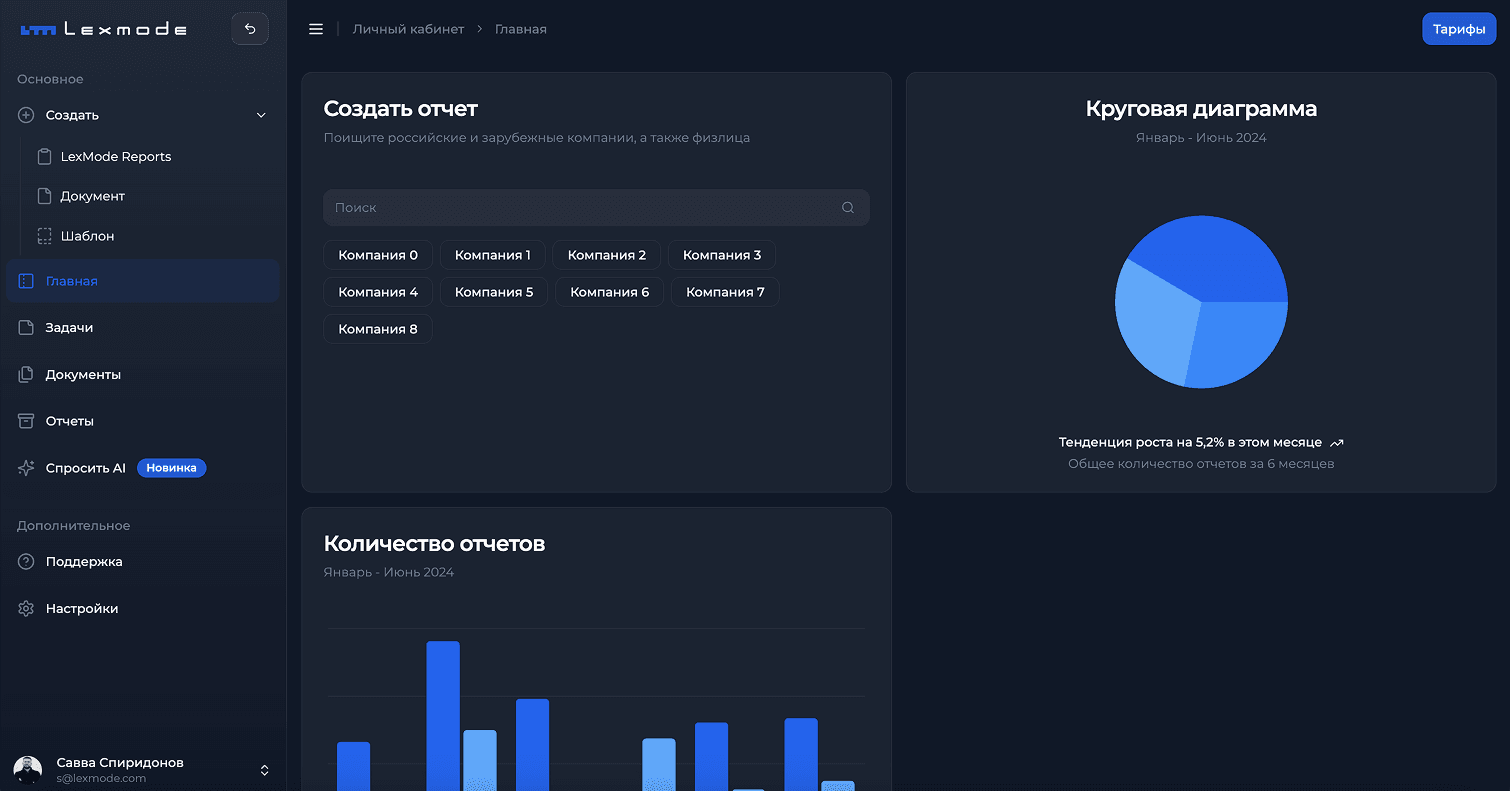Click the tallest bar in Количество отчетов chart

(x=443, y=716)
